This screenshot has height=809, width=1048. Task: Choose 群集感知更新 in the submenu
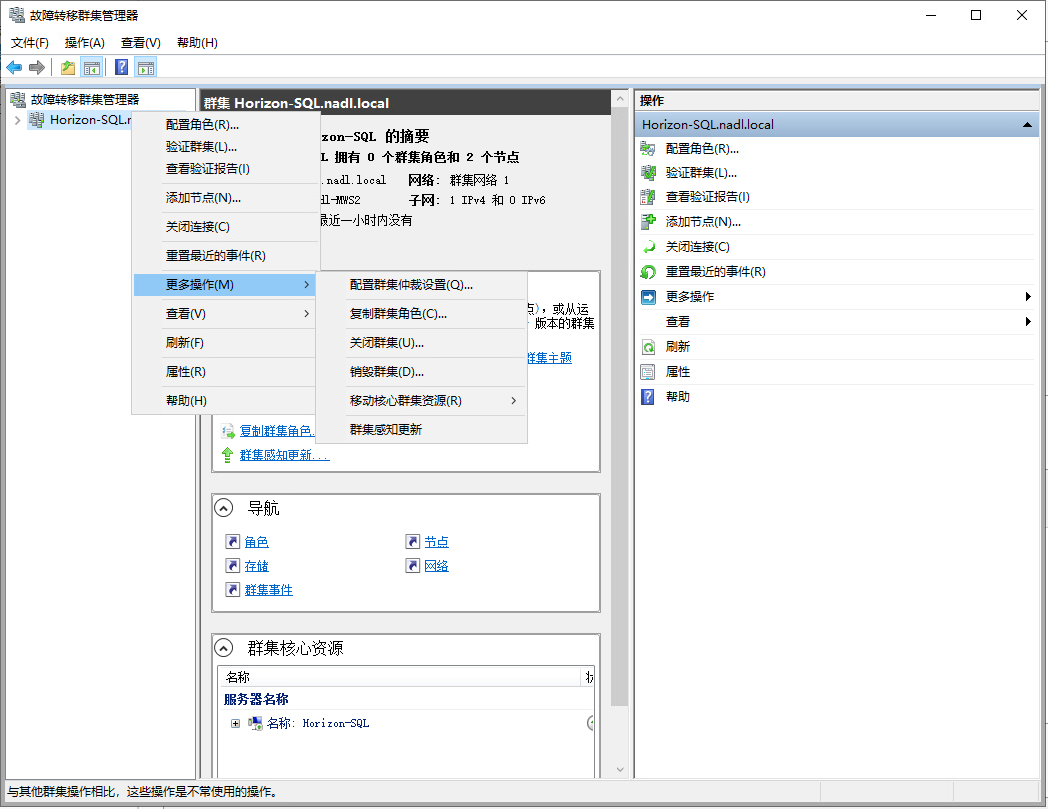click(422, 429)
